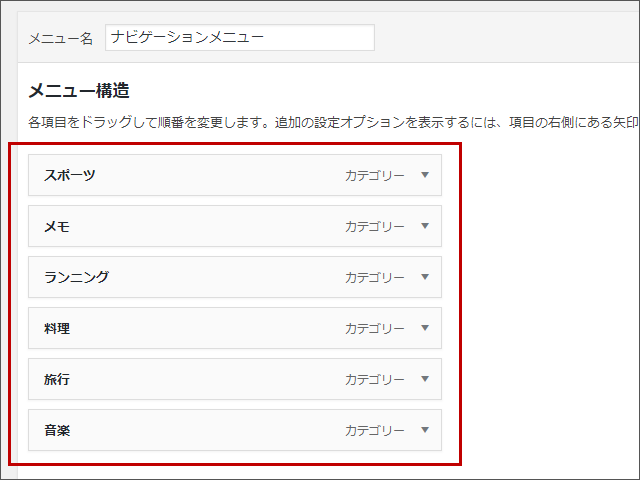Select the 音楽 menu item title
The height and width of the screenshot is (480, 640).
coord(57,430)
